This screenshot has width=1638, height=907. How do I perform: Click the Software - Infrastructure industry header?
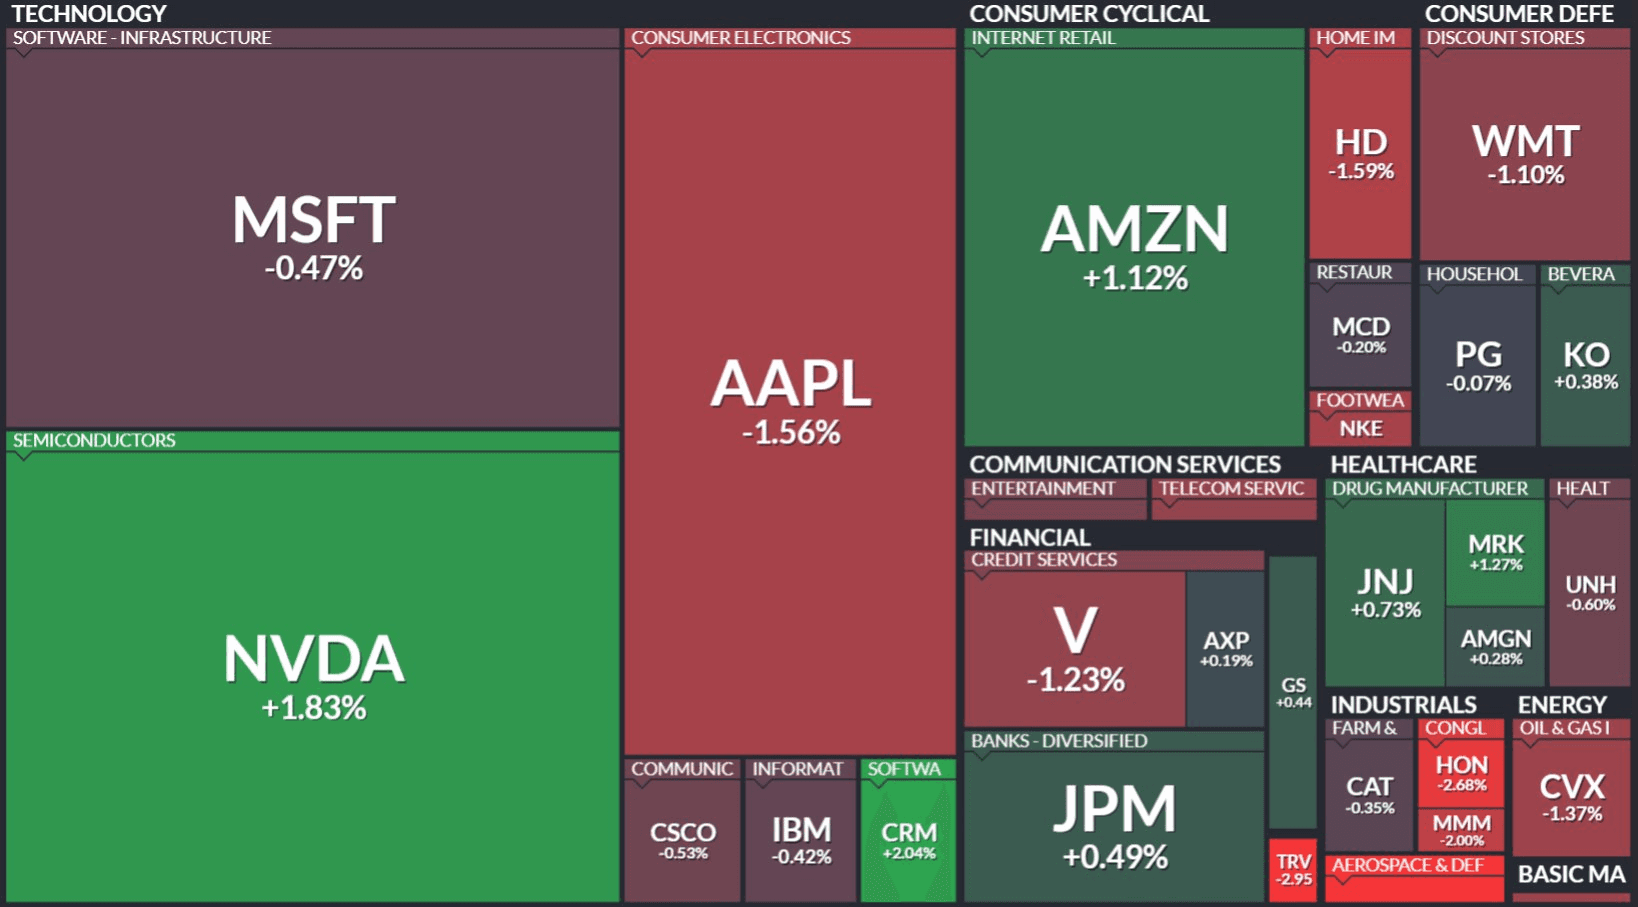point(142,38)
